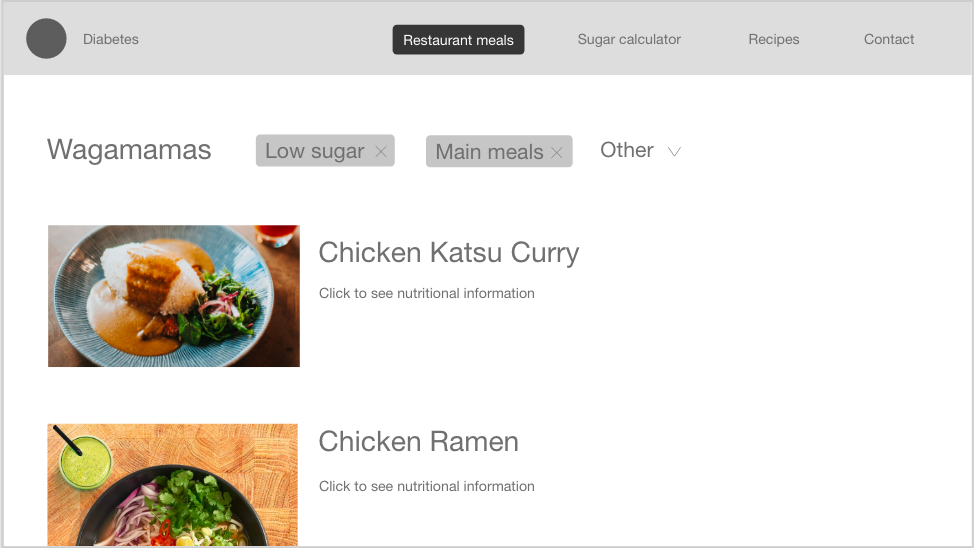The height and width of the screenshot is (548, 974).
Task: Open the Chicken Ramen photo
Action: tap(173, 485)
